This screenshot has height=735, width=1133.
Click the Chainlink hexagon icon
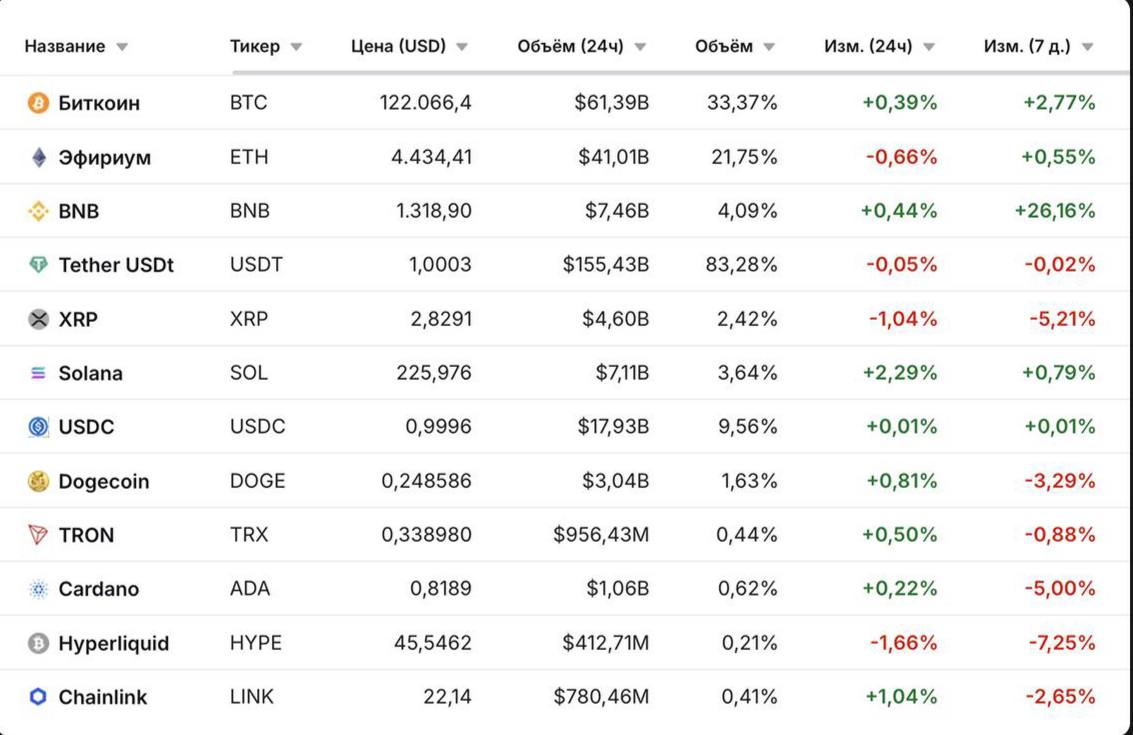point(38,697)
